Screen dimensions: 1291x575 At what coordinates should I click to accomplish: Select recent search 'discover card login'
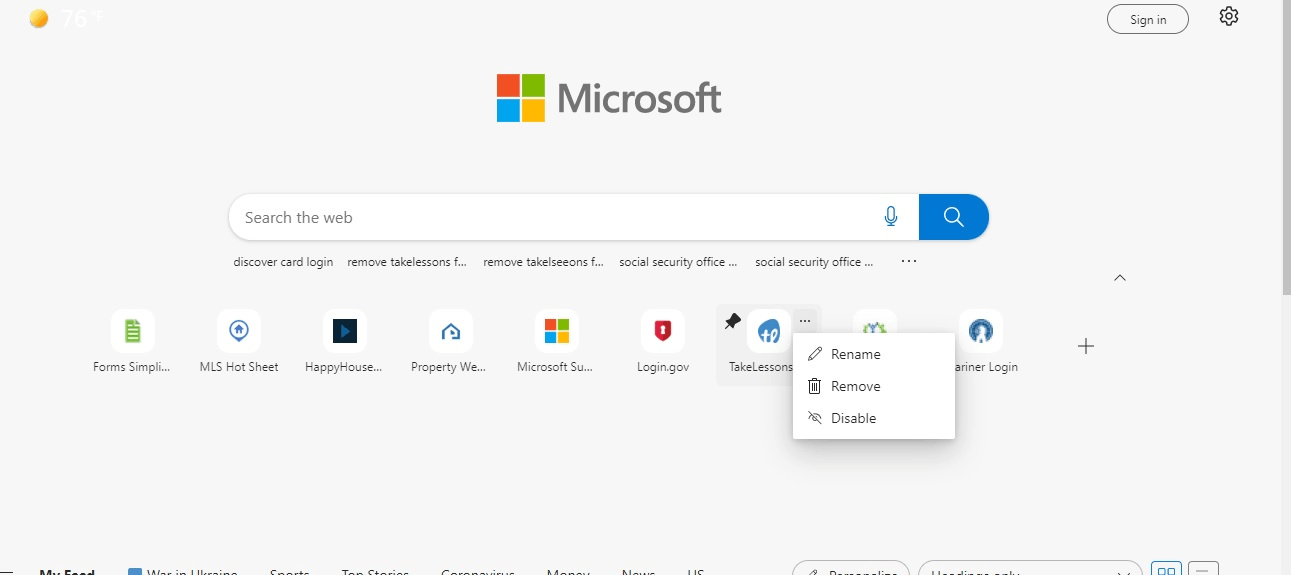283,262
